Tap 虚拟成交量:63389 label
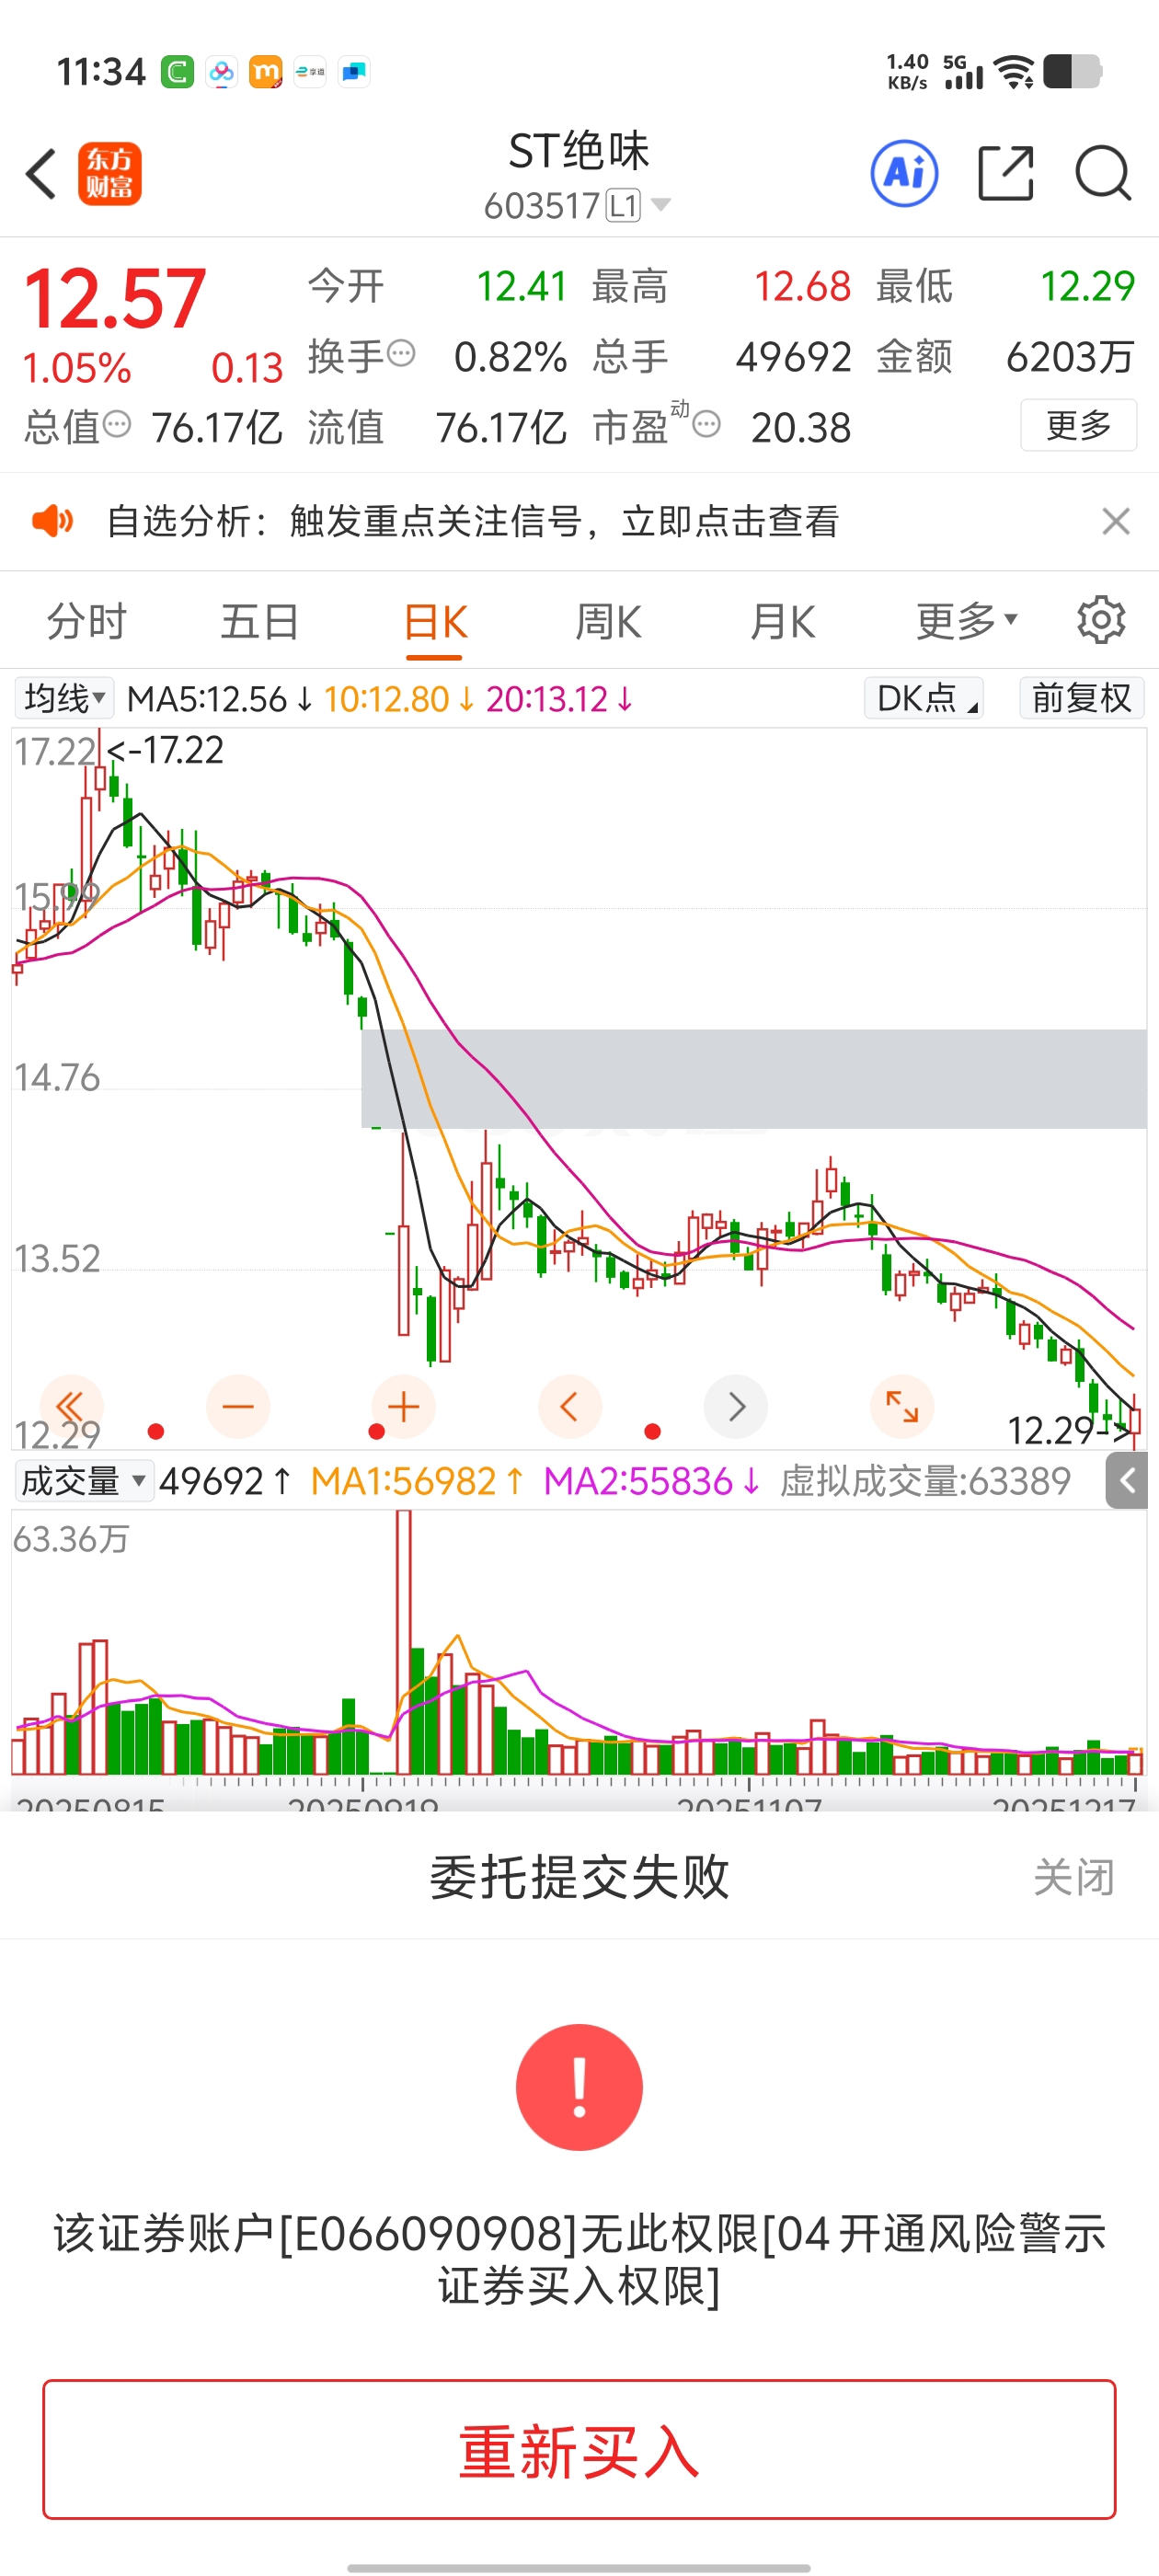Image resolution: width=1159 pixels, height=2576 pixels. 925,1481
